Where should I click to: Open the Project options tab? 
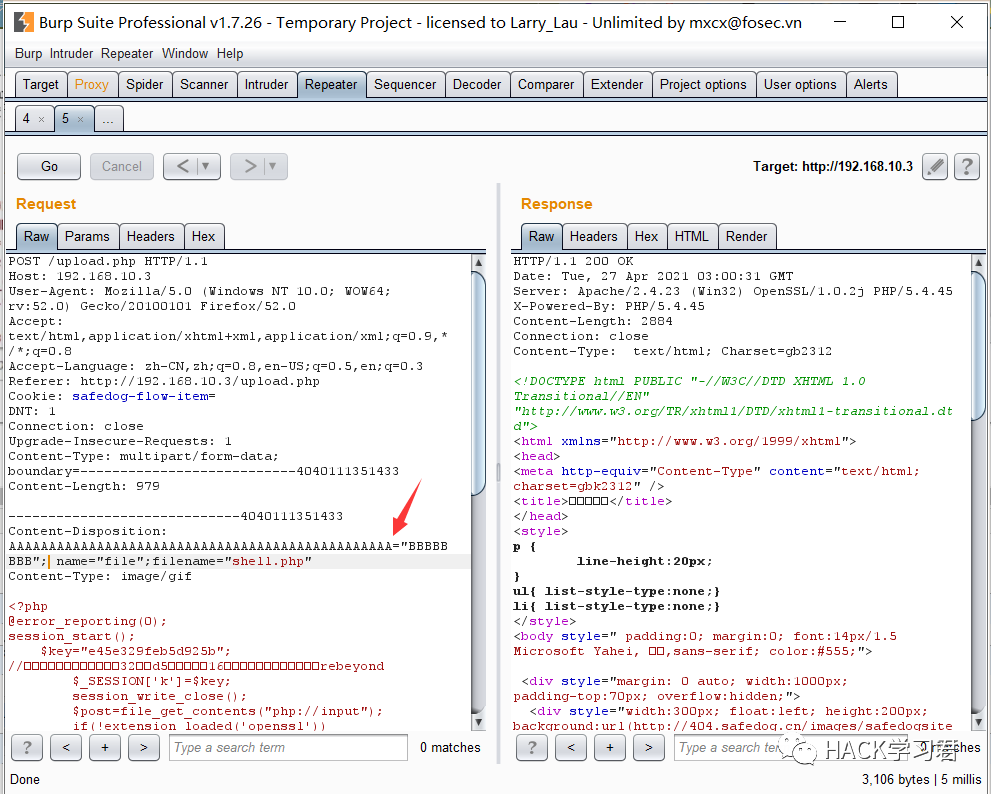pyautogui.click(x=703, y=85)
